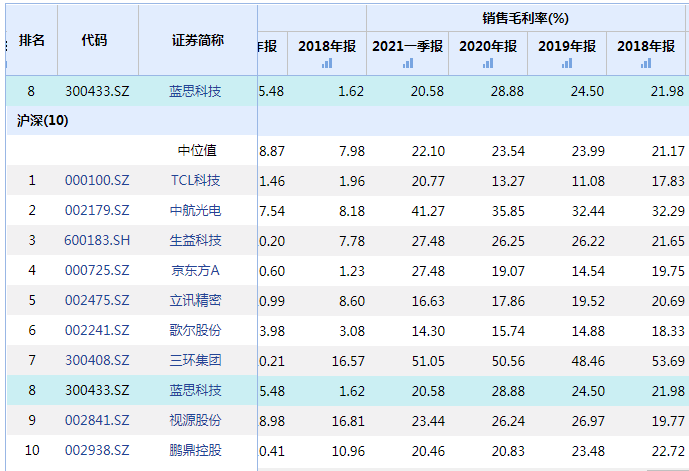Select TCL科技 value 20.77

(x=428, y=181)
